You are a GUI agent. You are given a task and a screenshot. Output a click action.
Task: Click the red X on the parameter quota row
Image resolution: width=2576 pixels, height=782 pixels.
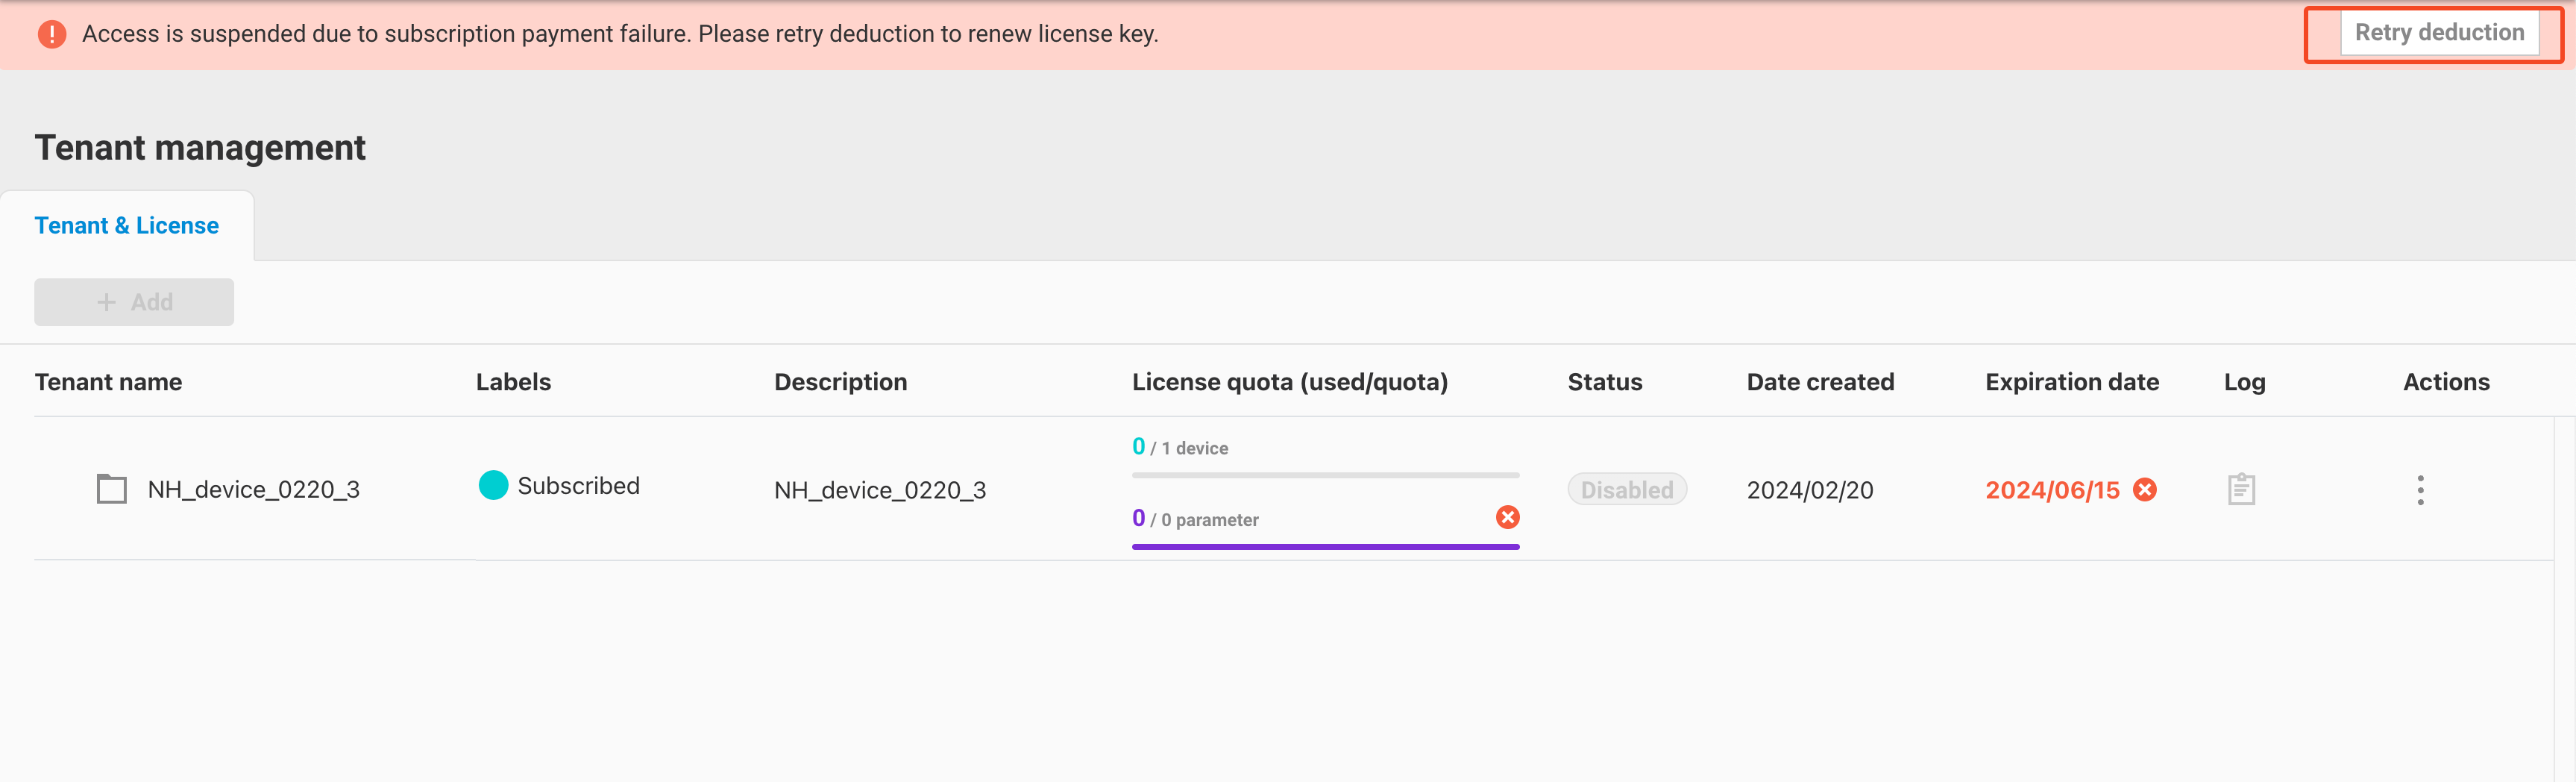point(1508,517)
